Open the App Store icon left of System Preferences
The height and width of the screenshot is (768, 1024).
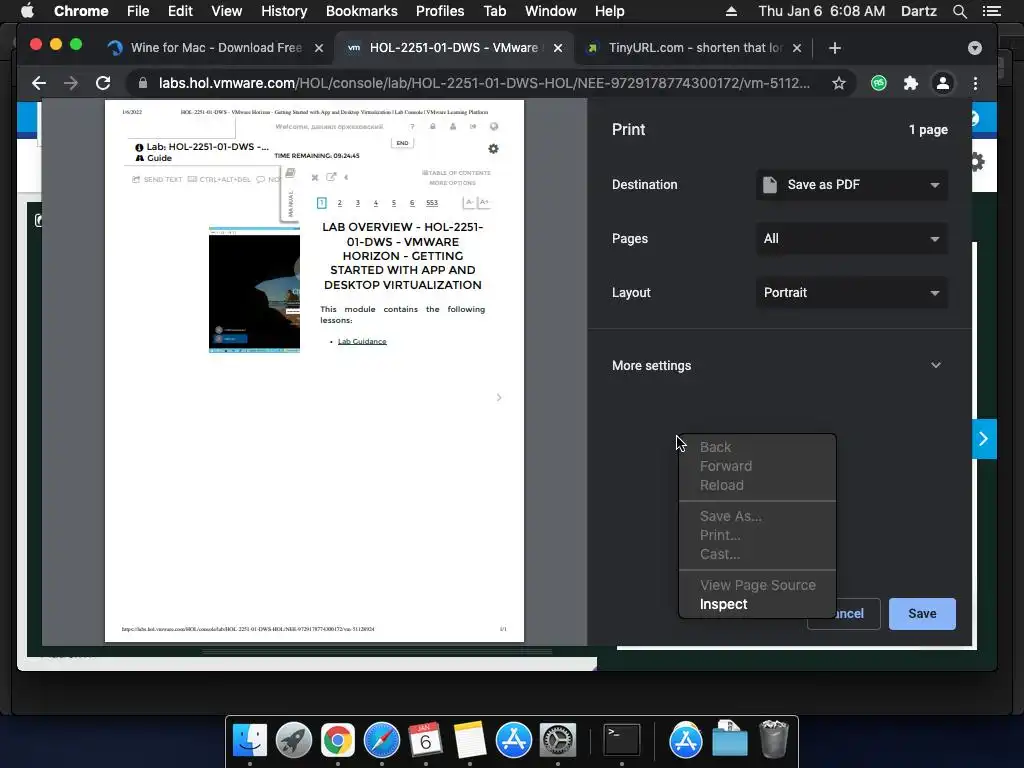click(514, 741)
